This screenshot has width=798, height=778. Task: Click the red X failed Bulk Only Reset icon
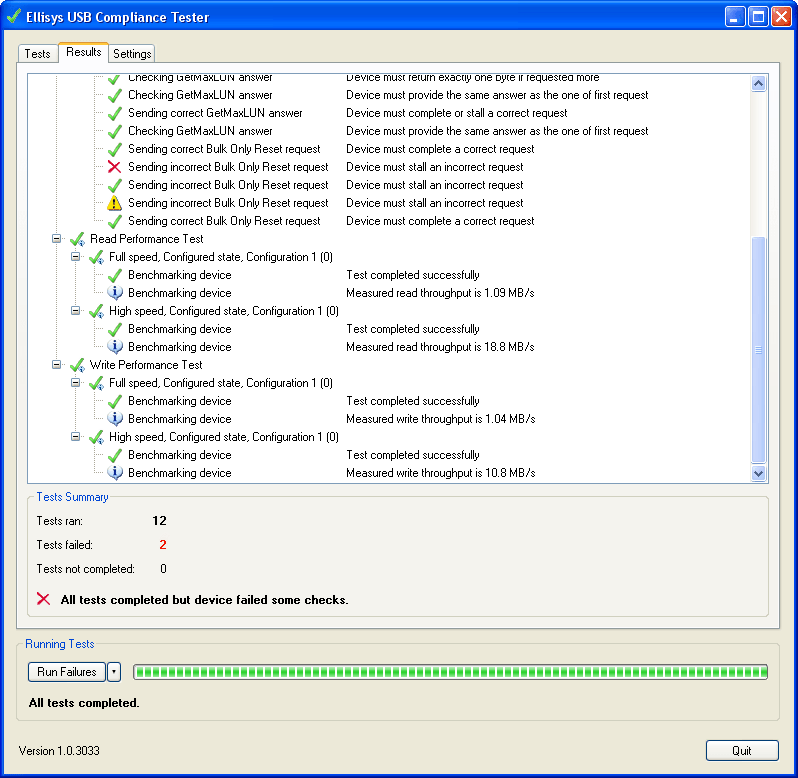click(x=114, y=167)
